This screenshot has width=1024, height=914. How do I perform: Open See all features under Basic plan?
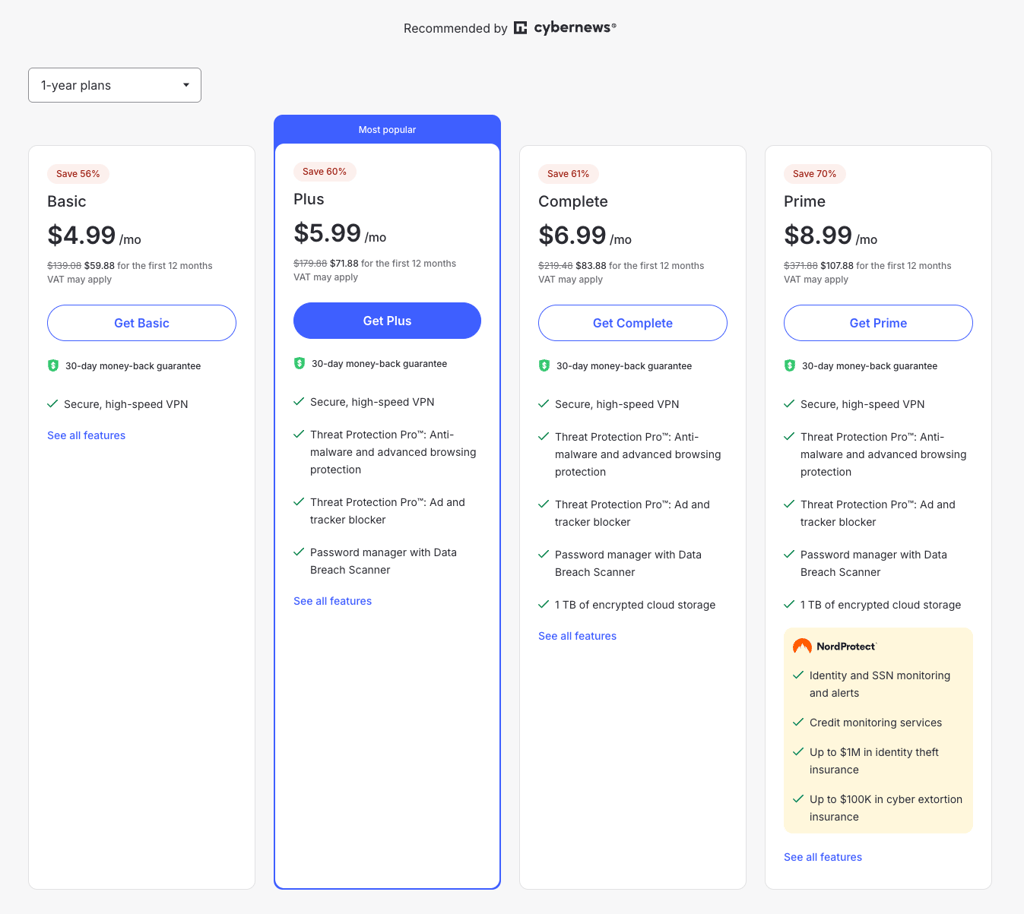point(86,435)
